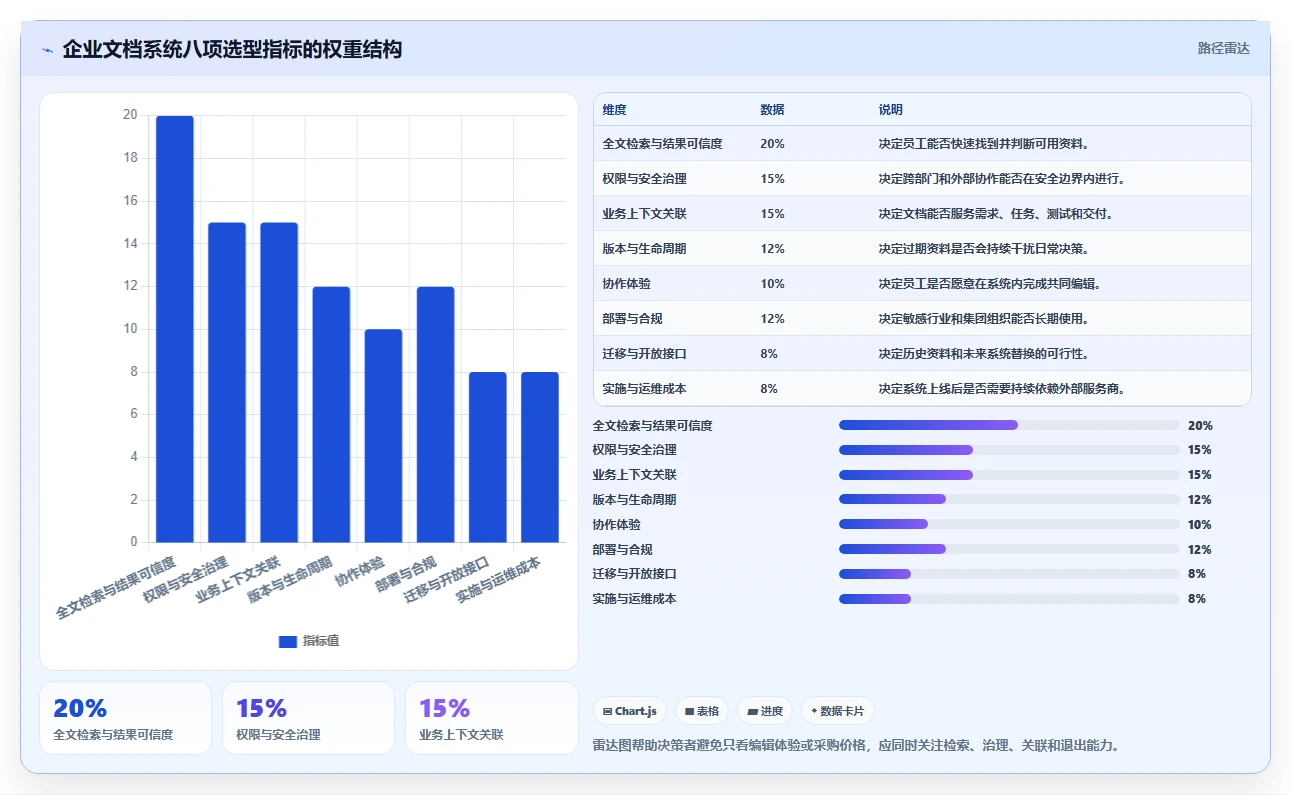Click description 决定员工是否愿意在系统内完成共同编辑
This screenshot has width=1291, height=795.
pos(989,284)
